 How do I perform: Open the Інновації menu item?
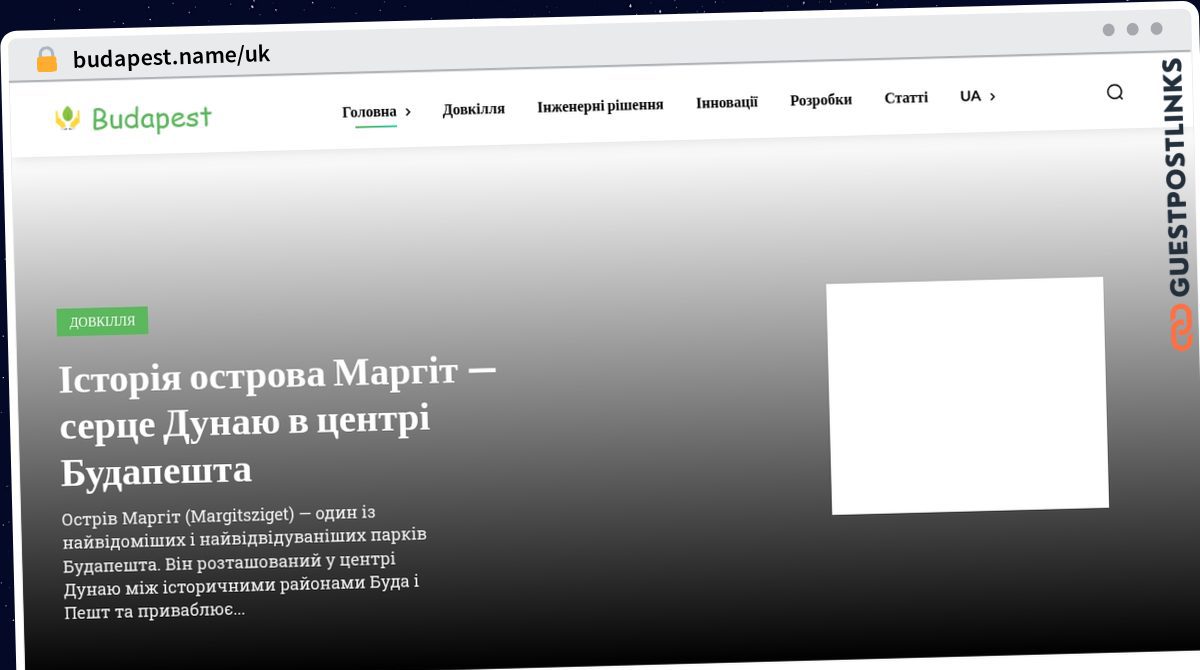[727, 102]
